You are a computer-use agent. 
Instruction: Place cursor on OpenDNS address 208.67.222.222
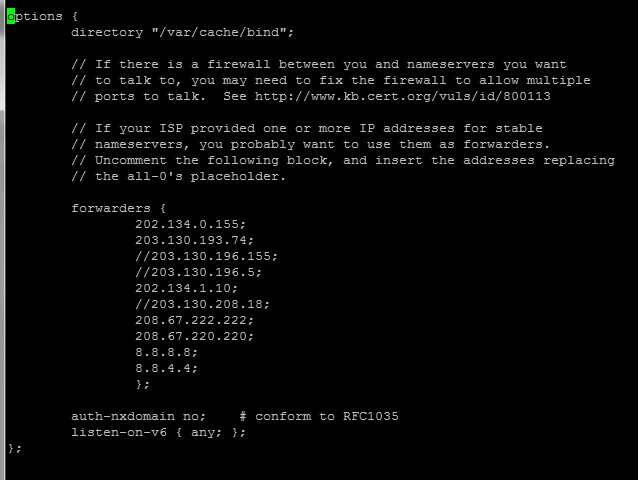(195, 320)
